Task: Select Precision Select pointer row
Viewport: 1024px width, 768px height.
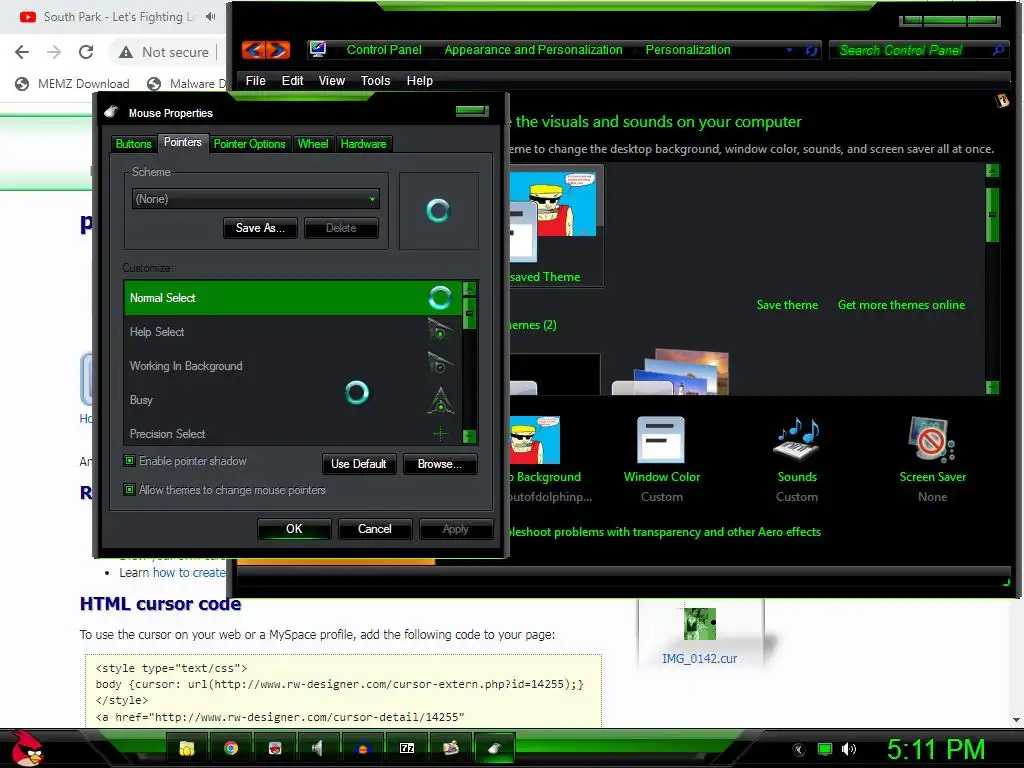Action: coord(293,434)
